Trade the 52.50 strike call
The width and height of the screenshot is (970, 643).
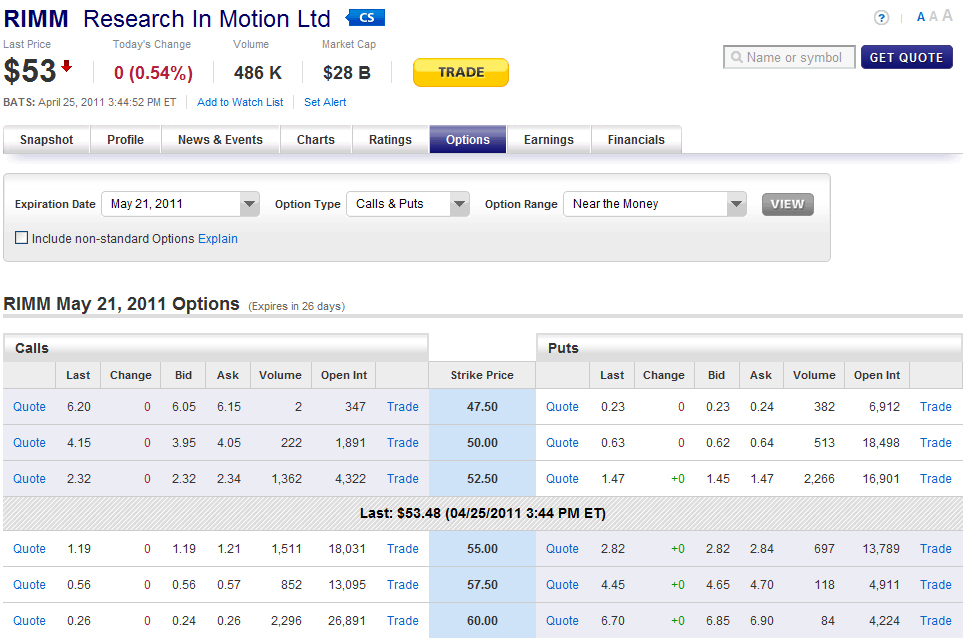click(x=403, y=478)
